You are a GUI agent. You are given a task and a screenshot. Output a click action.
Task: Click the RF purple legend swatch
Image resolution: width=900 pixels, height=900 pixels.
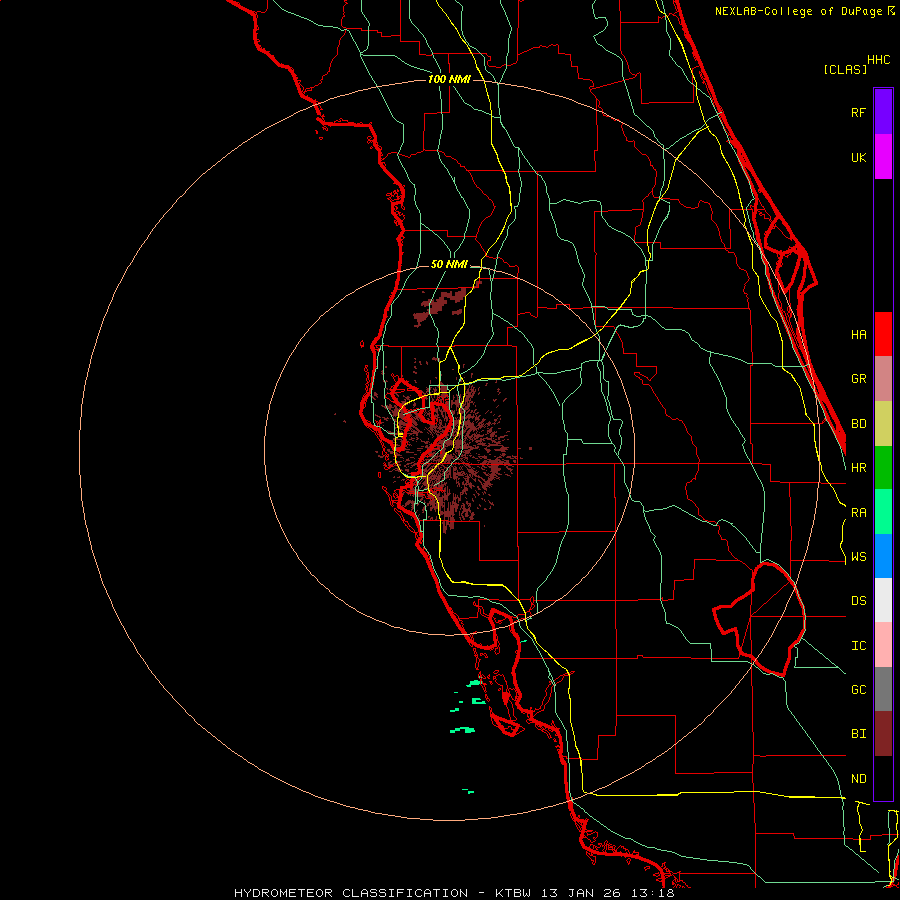coord(883,112)
